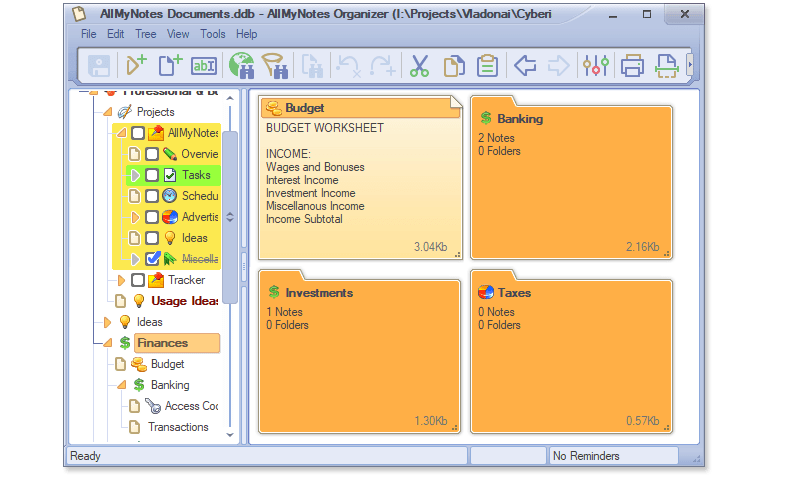Open the Tools menu

(x=213, y=34)
